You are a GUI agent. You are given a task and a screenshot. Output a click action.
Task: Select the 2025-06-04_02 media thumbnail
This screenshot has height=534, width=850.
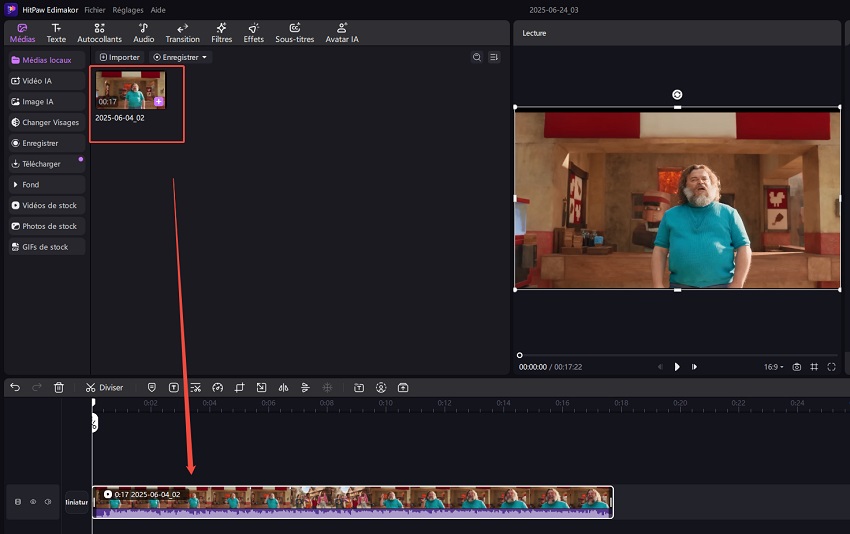[x=131, y=90]
